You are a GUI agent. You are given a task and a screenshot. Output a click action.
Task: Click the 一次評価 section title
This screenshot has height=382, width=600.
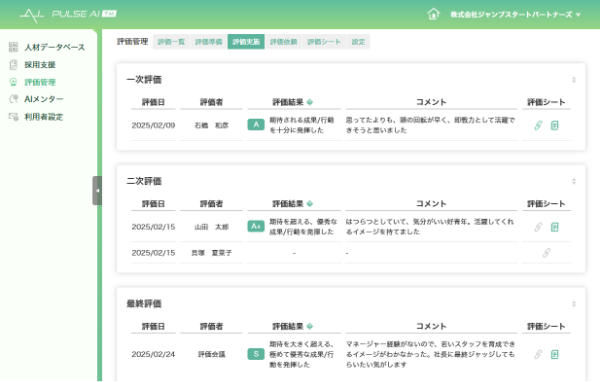144,80
